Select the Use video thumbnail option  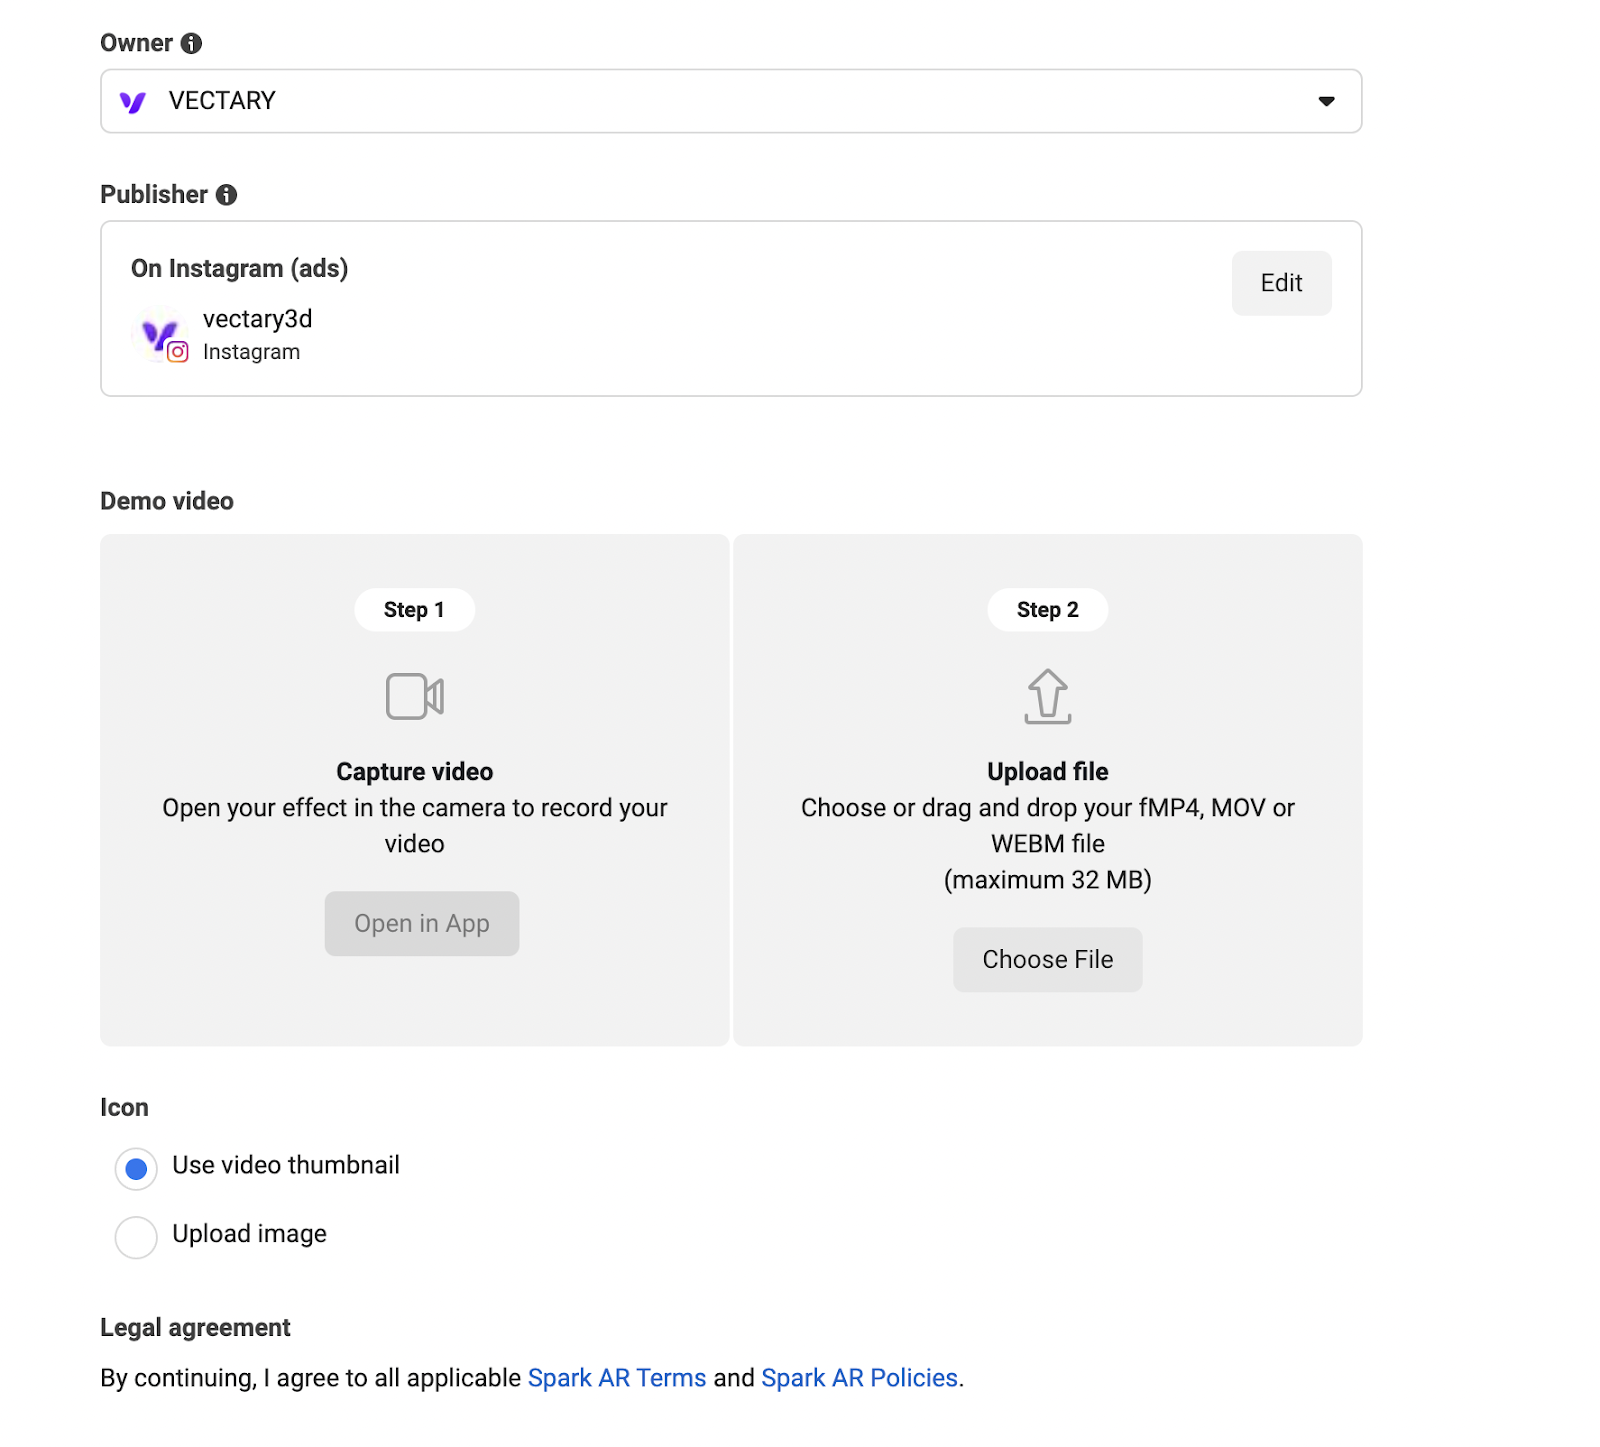[x=136, y=1169]
